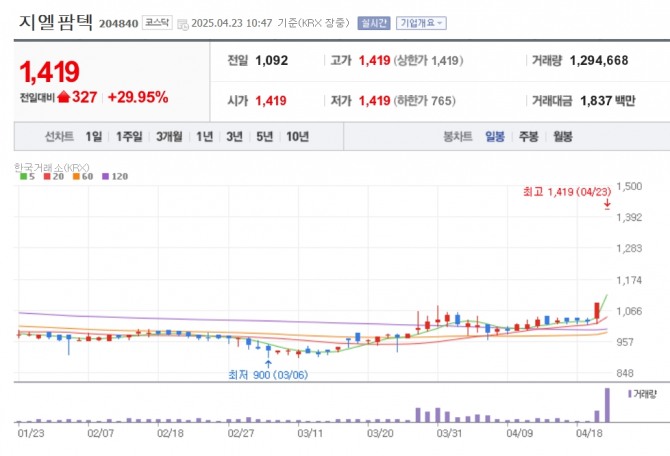
Task: Click the 한국거래소(KRX) chart label
Action: (x=52, y=168)
